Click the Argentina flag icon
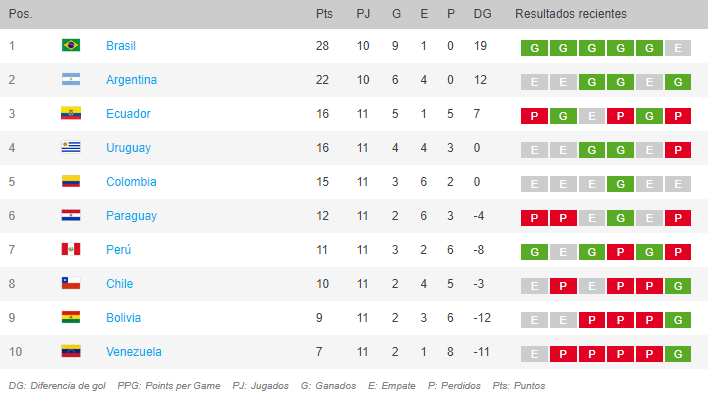The image size is (708, 404). (71, 79)
